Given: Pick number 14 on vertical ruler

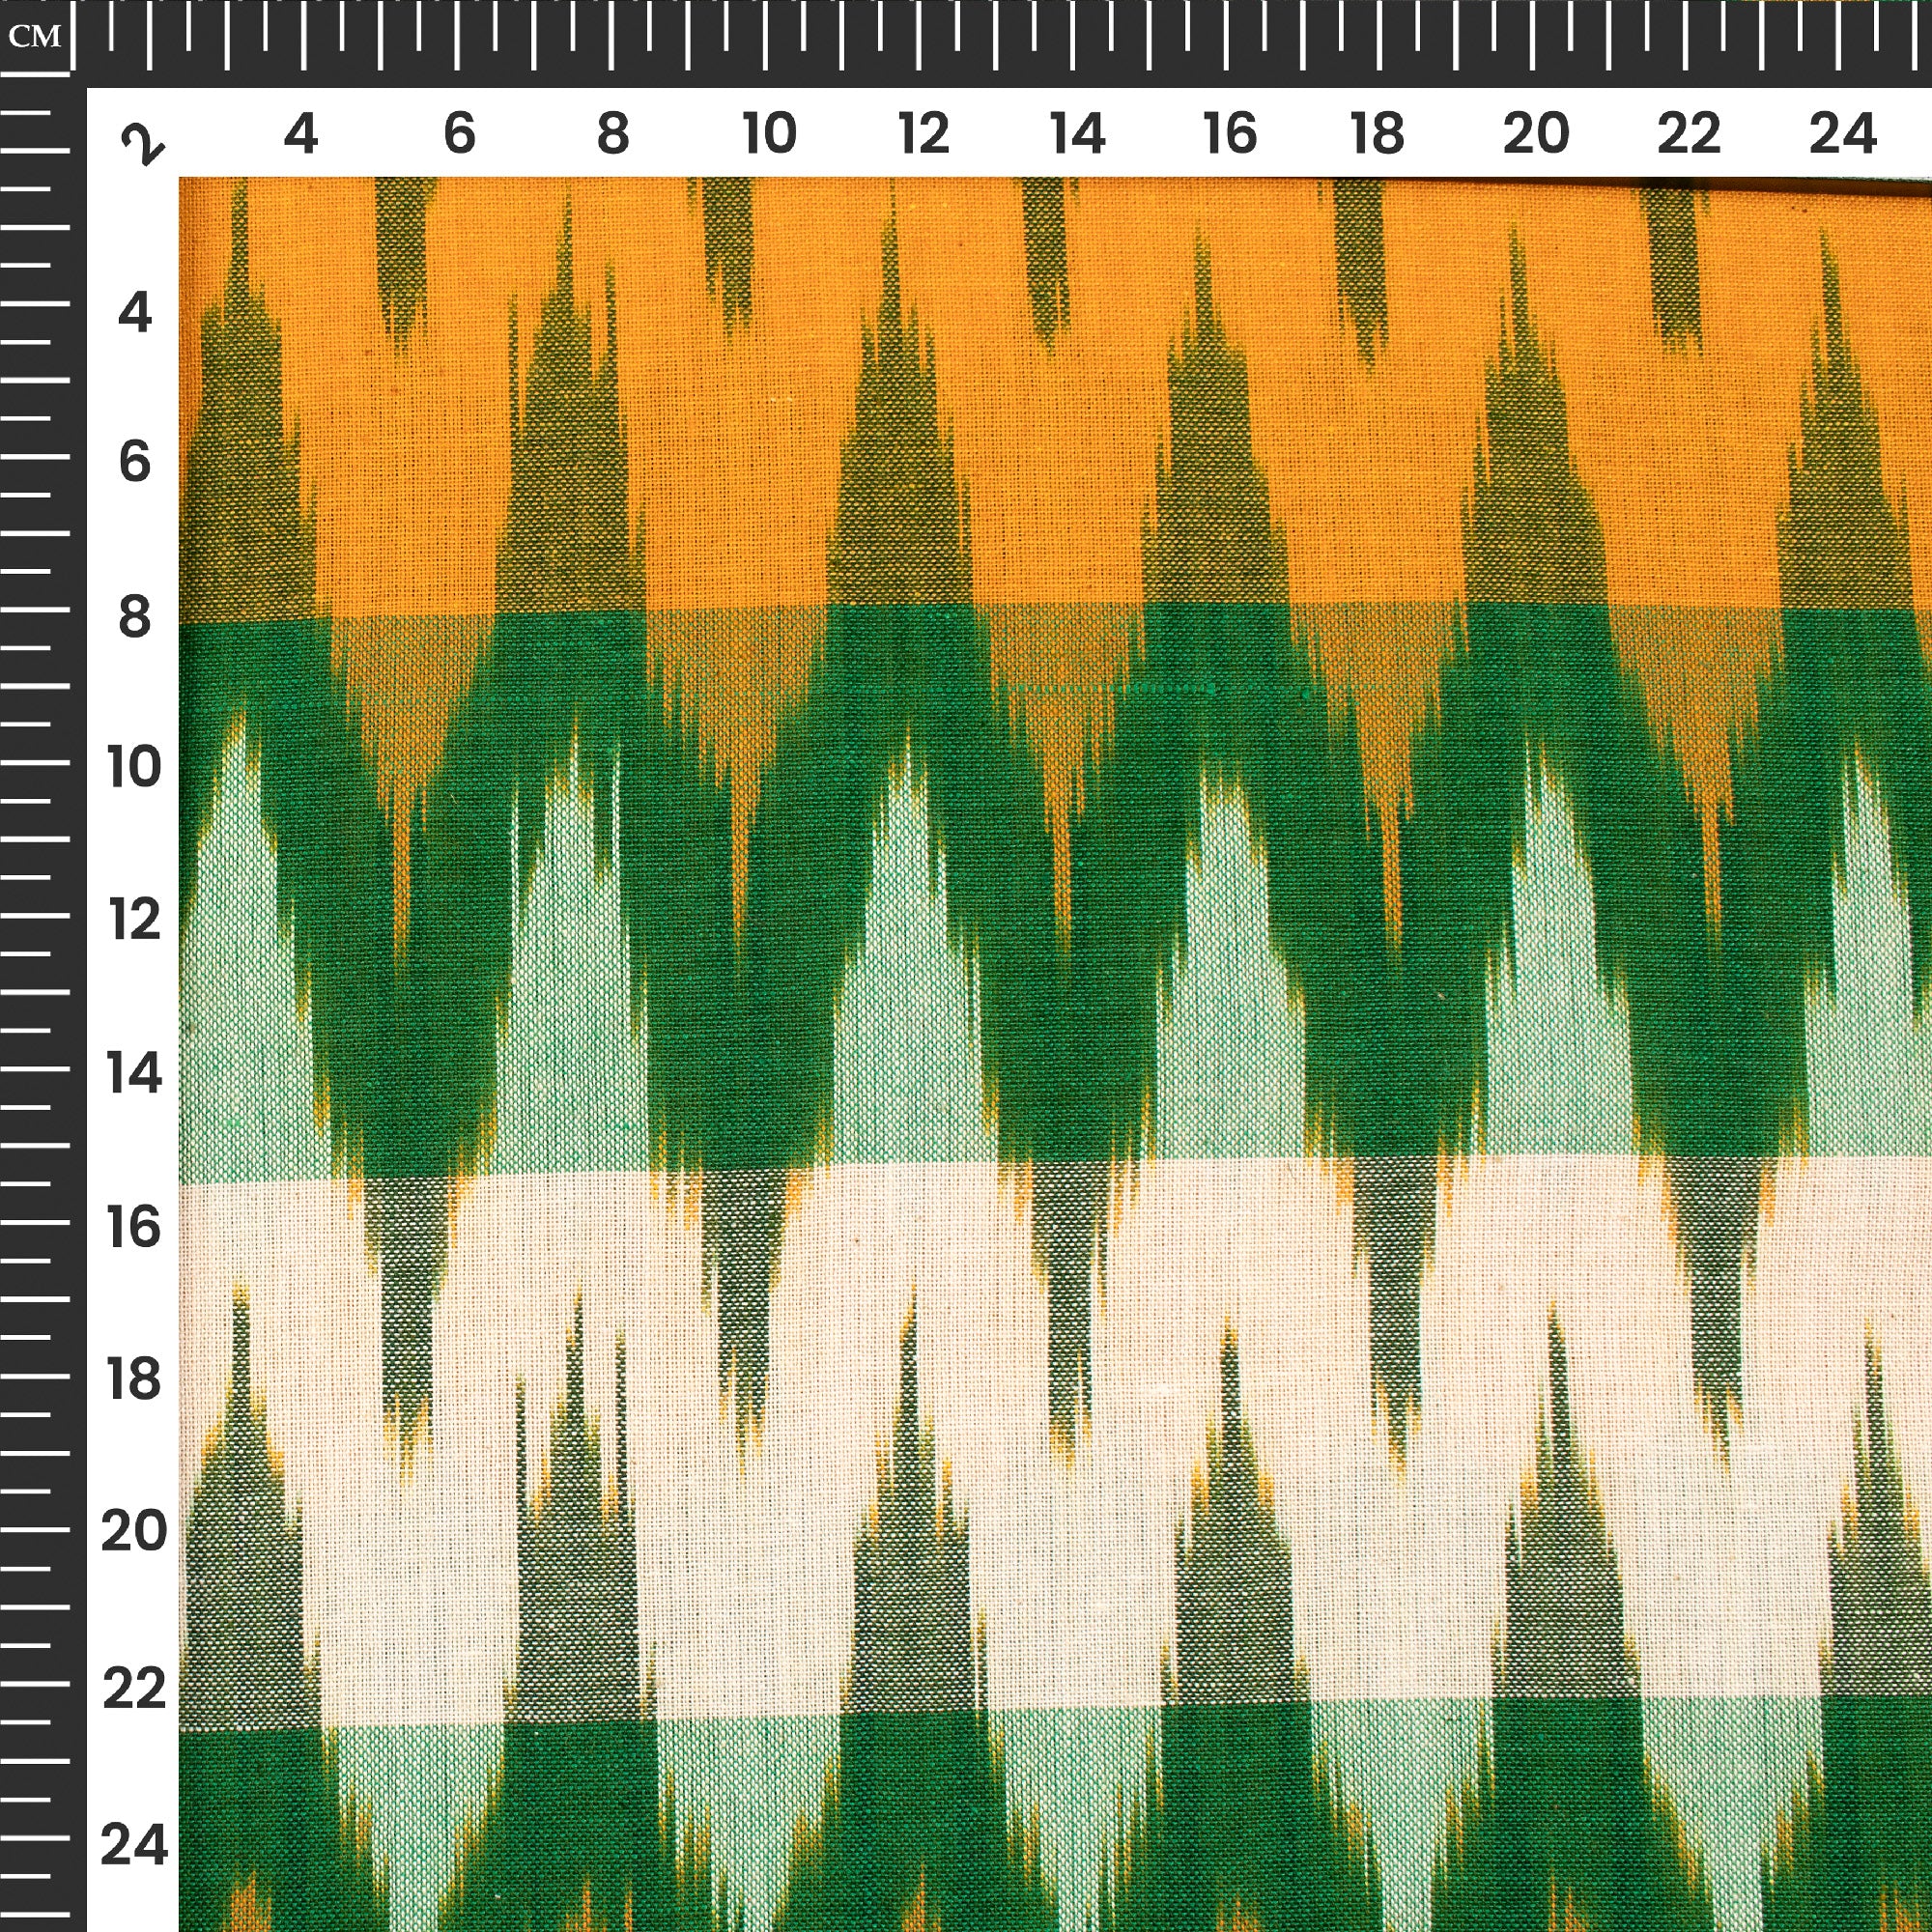Looking at the screenshot, I should (x=133, y=1074).
